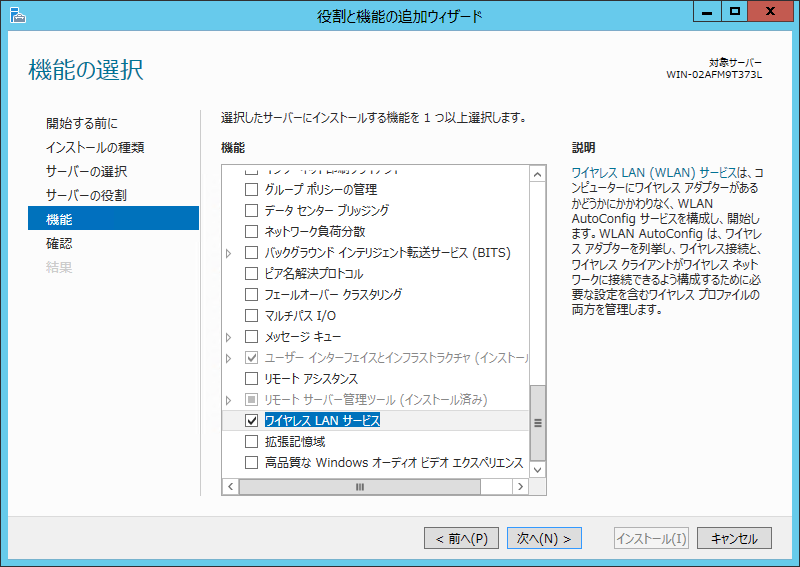
Task: Expand ユーザー インターフェイスとインフラストラクチャ node
Action: 229,358
